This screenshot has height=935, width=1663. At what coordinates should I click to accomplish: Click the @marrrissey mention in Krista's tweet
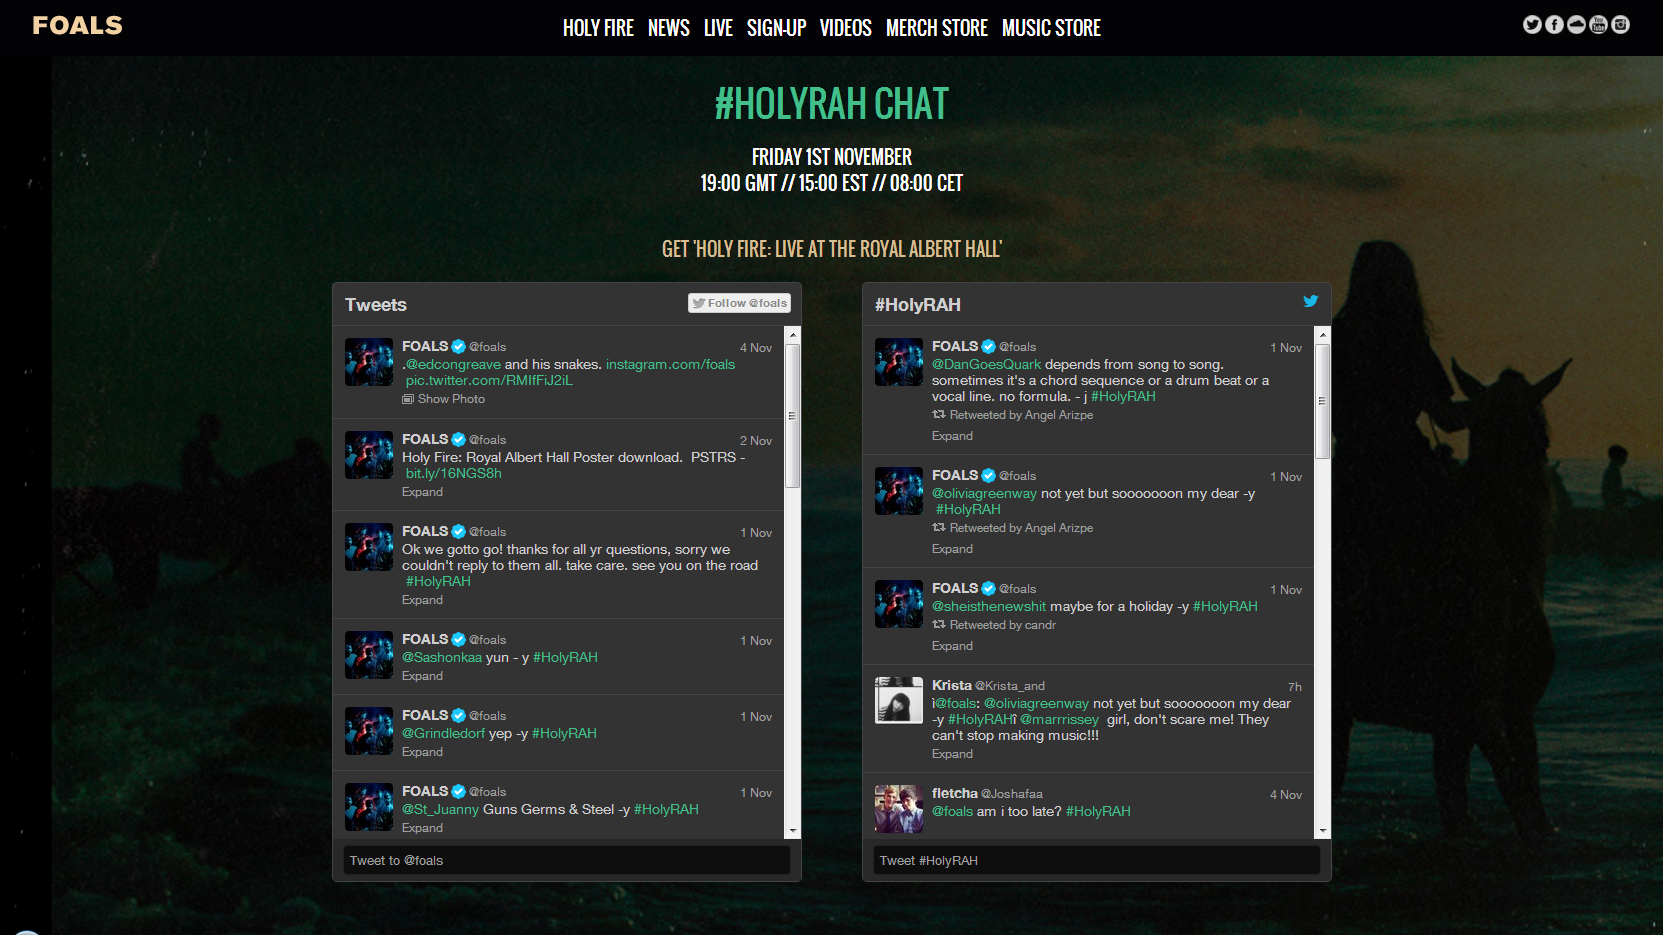coord(1059,719)
